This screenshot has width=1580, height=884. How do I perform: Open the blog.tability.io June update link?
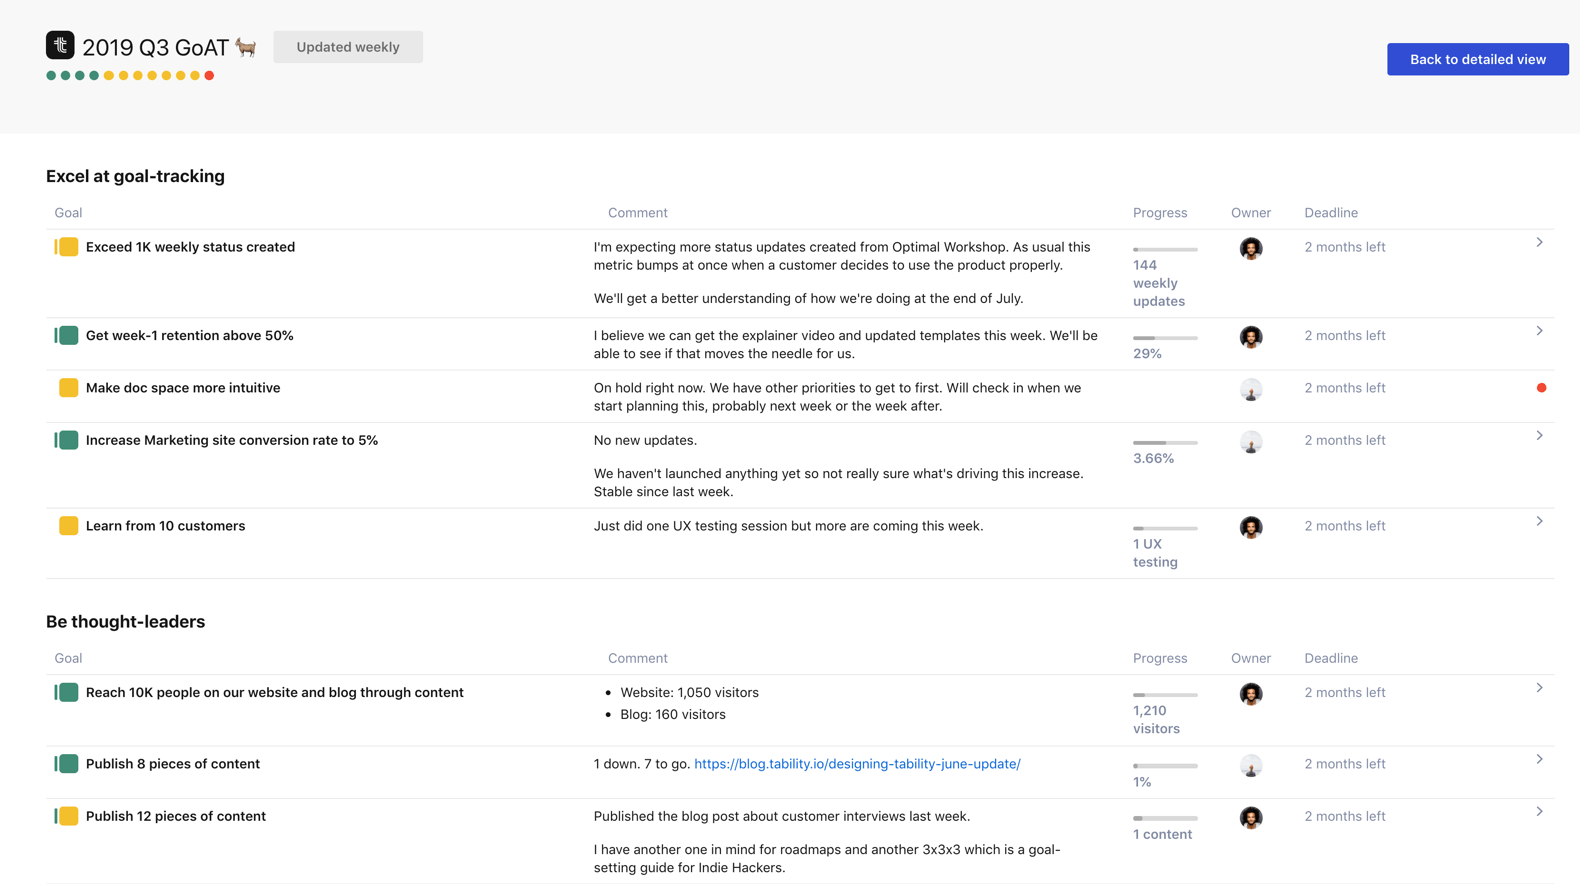[x=857, y=764]
